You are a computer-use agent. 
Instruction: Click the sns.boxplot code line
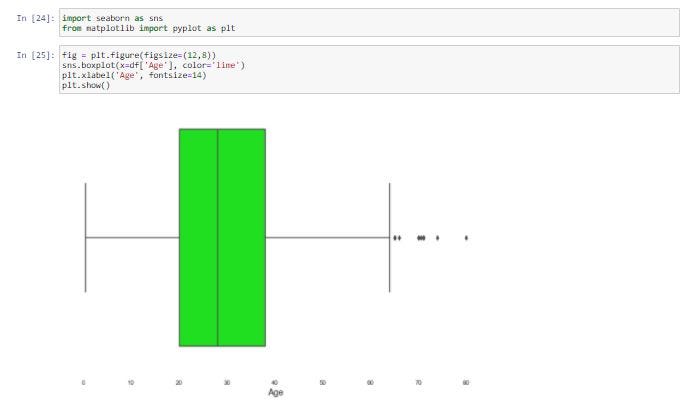pos(153,65)
